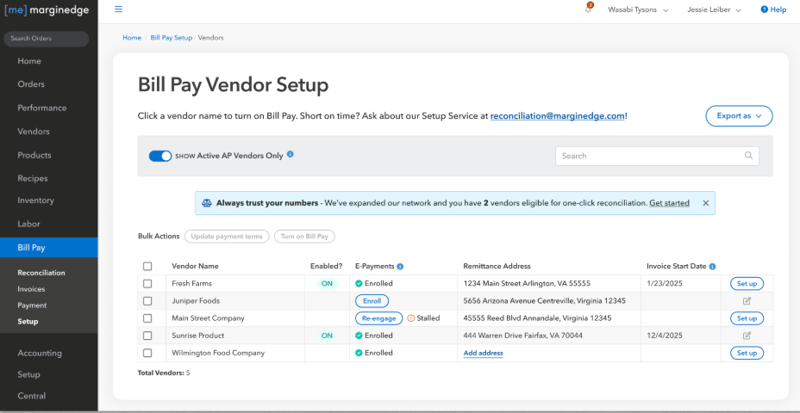This screenshot has width=800, height=413.
Task: Open Orders in sidebar
Action: tap(31, 84)
